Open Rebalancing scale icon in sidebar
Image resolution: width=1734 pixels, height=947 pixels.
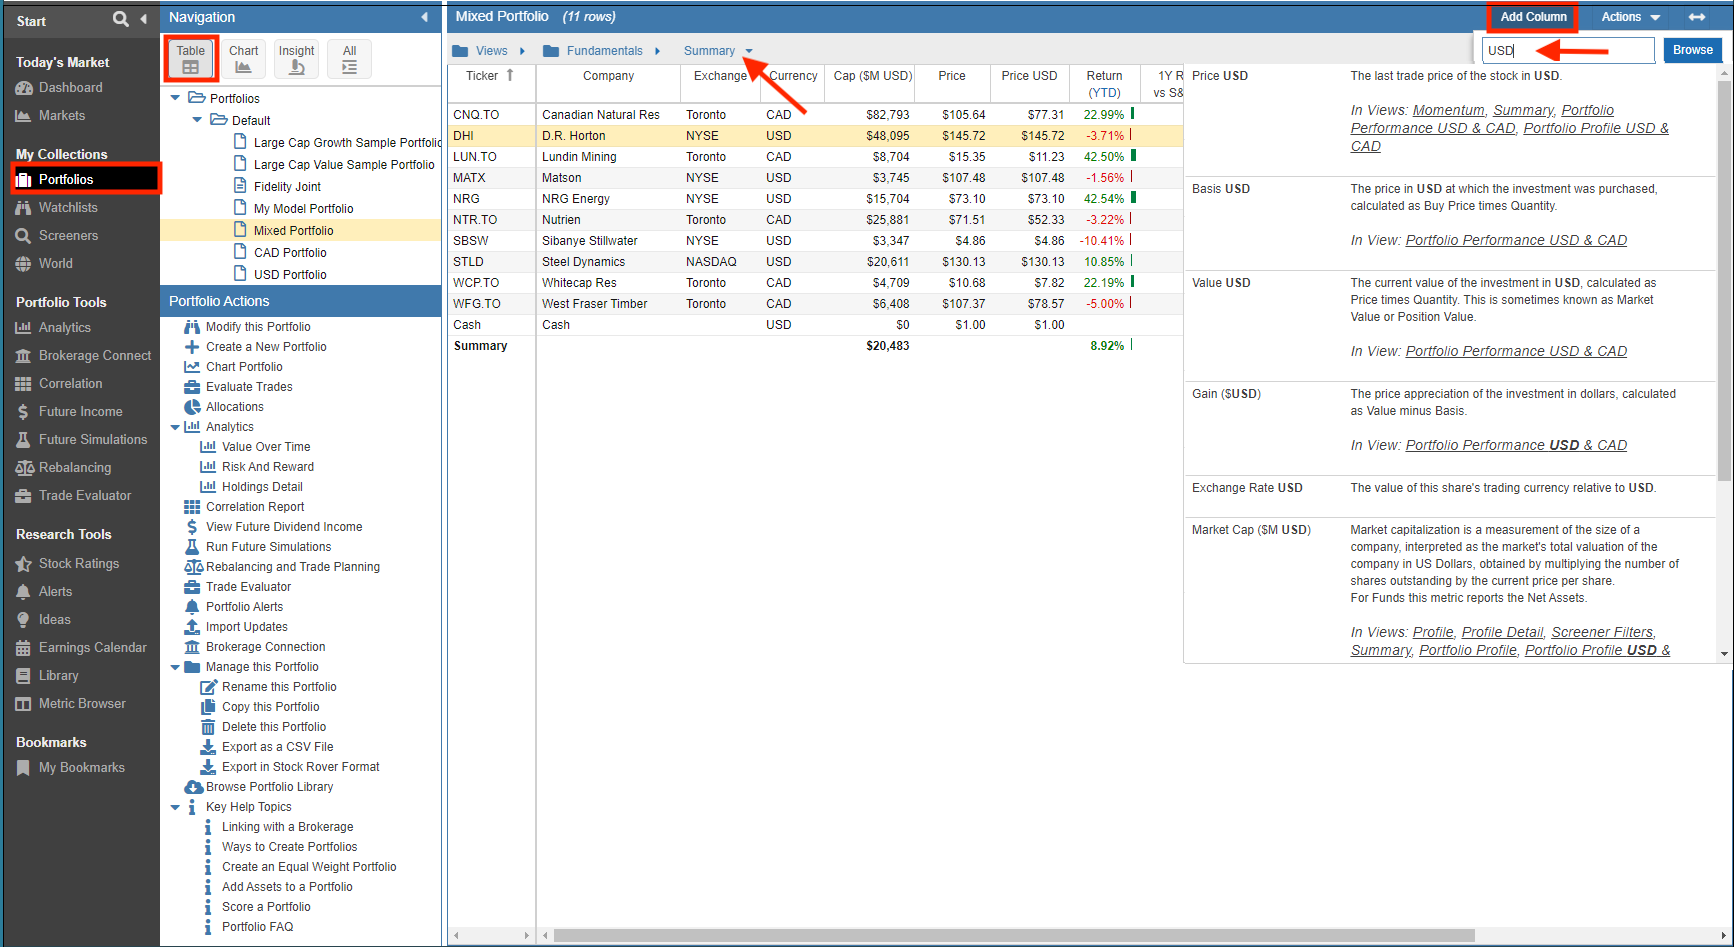[x=24, y=468]
